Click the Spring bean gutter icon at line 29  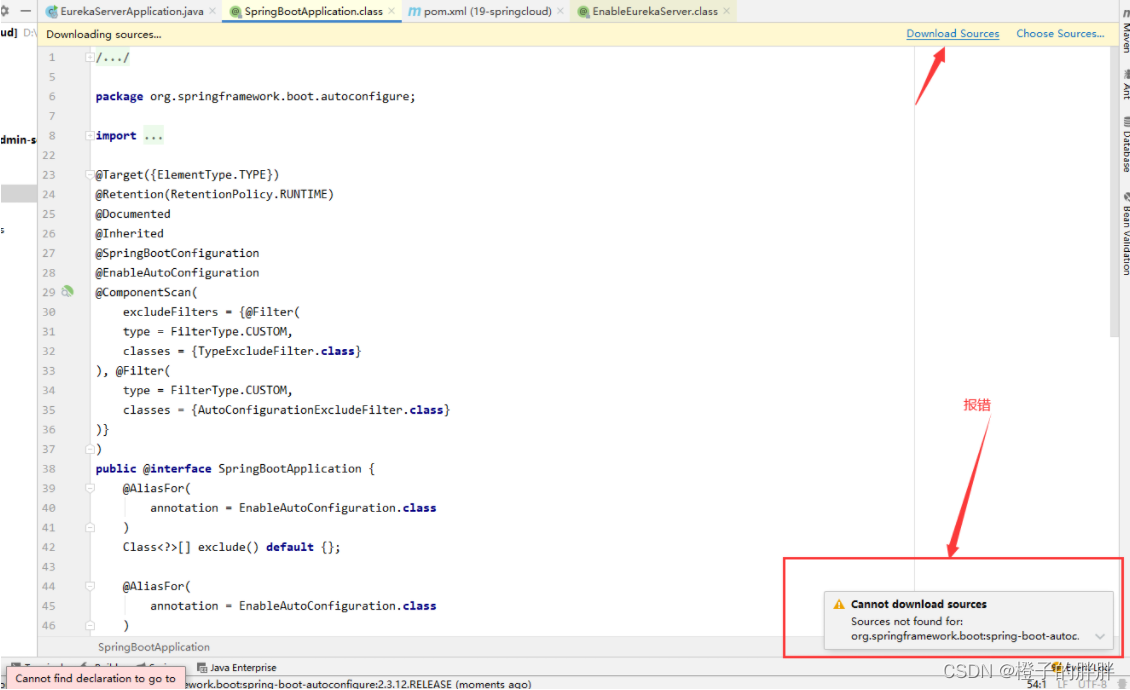coord(67,291)
